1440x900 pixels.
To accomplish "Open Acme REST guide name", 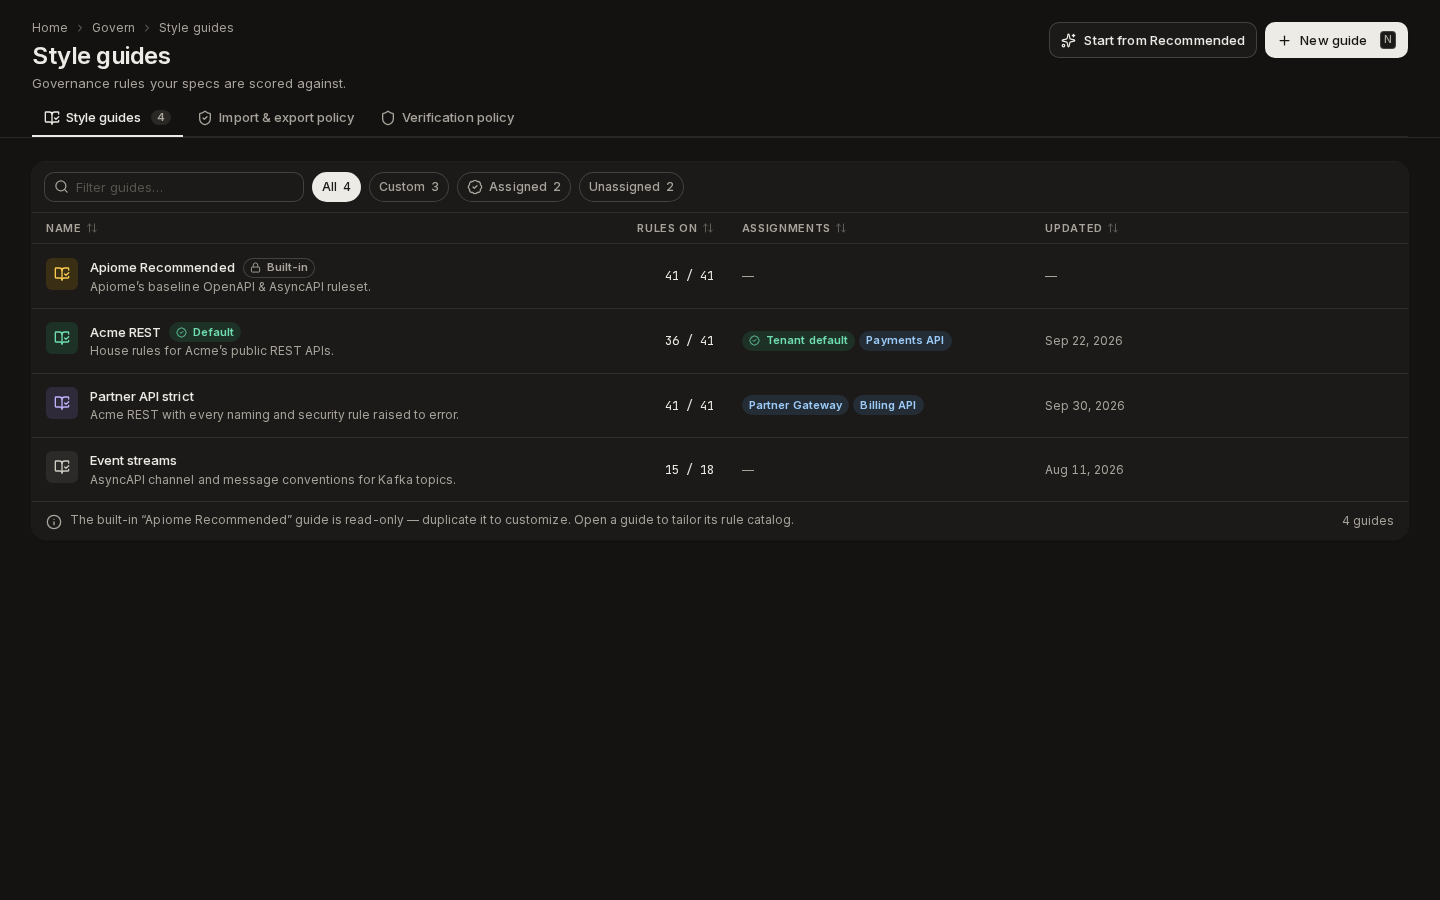I will tap(125, 332).
